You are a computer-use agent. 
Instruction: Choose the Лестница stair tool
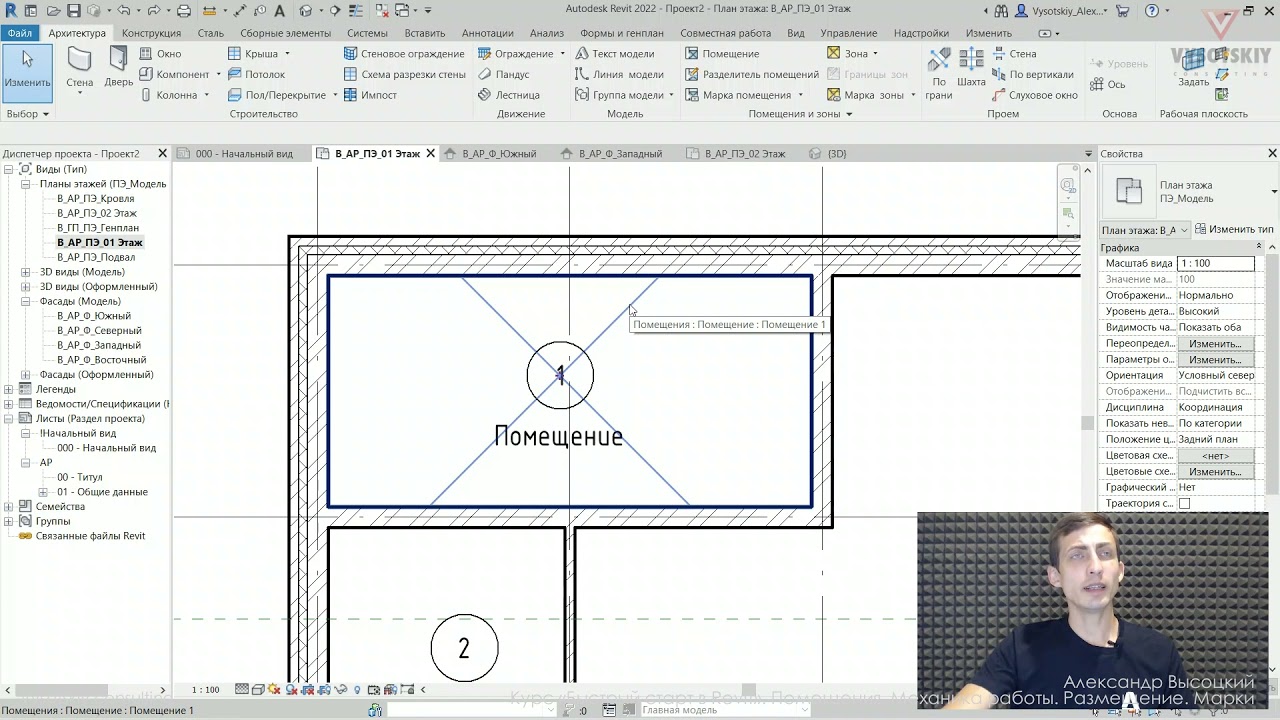tap(508, 95)
